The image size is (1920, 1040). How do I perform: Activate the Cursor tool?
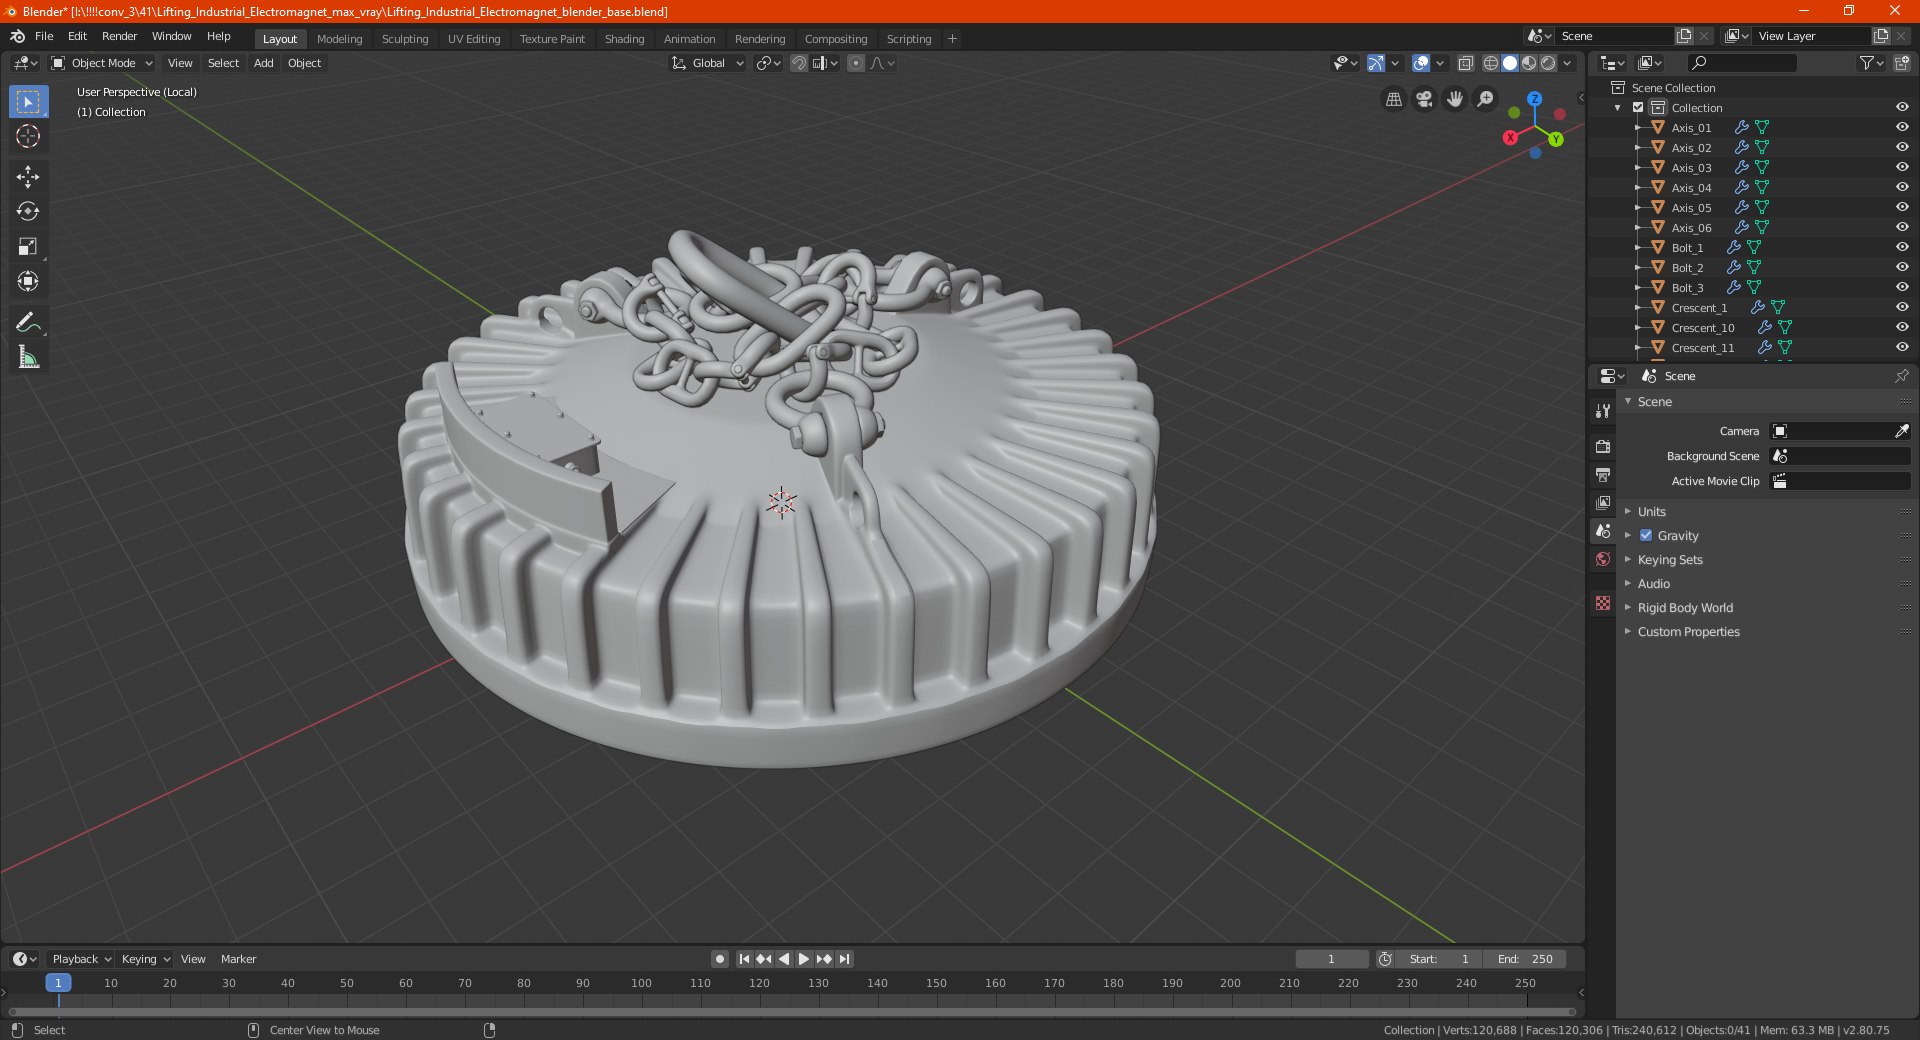[28, 136]
